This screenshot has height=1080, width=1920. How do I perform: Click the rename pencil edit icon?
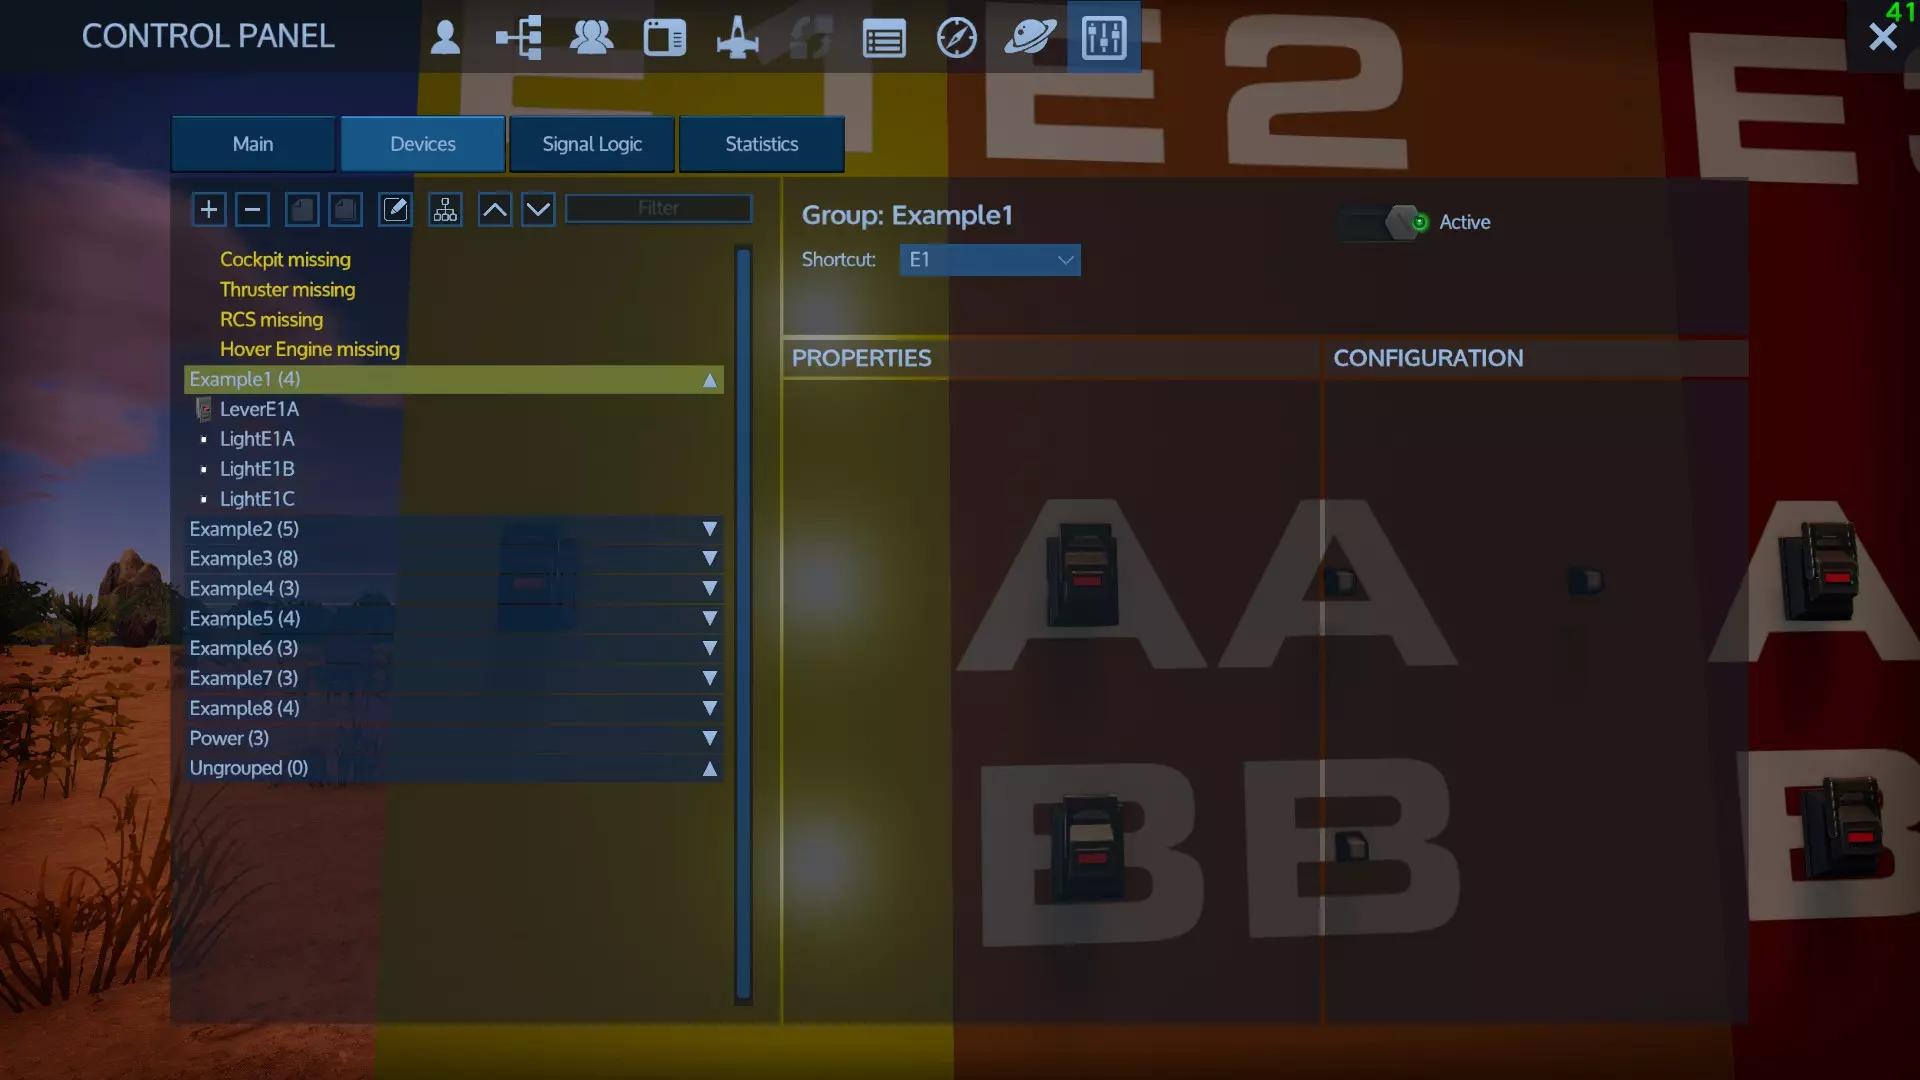(395, 209)
